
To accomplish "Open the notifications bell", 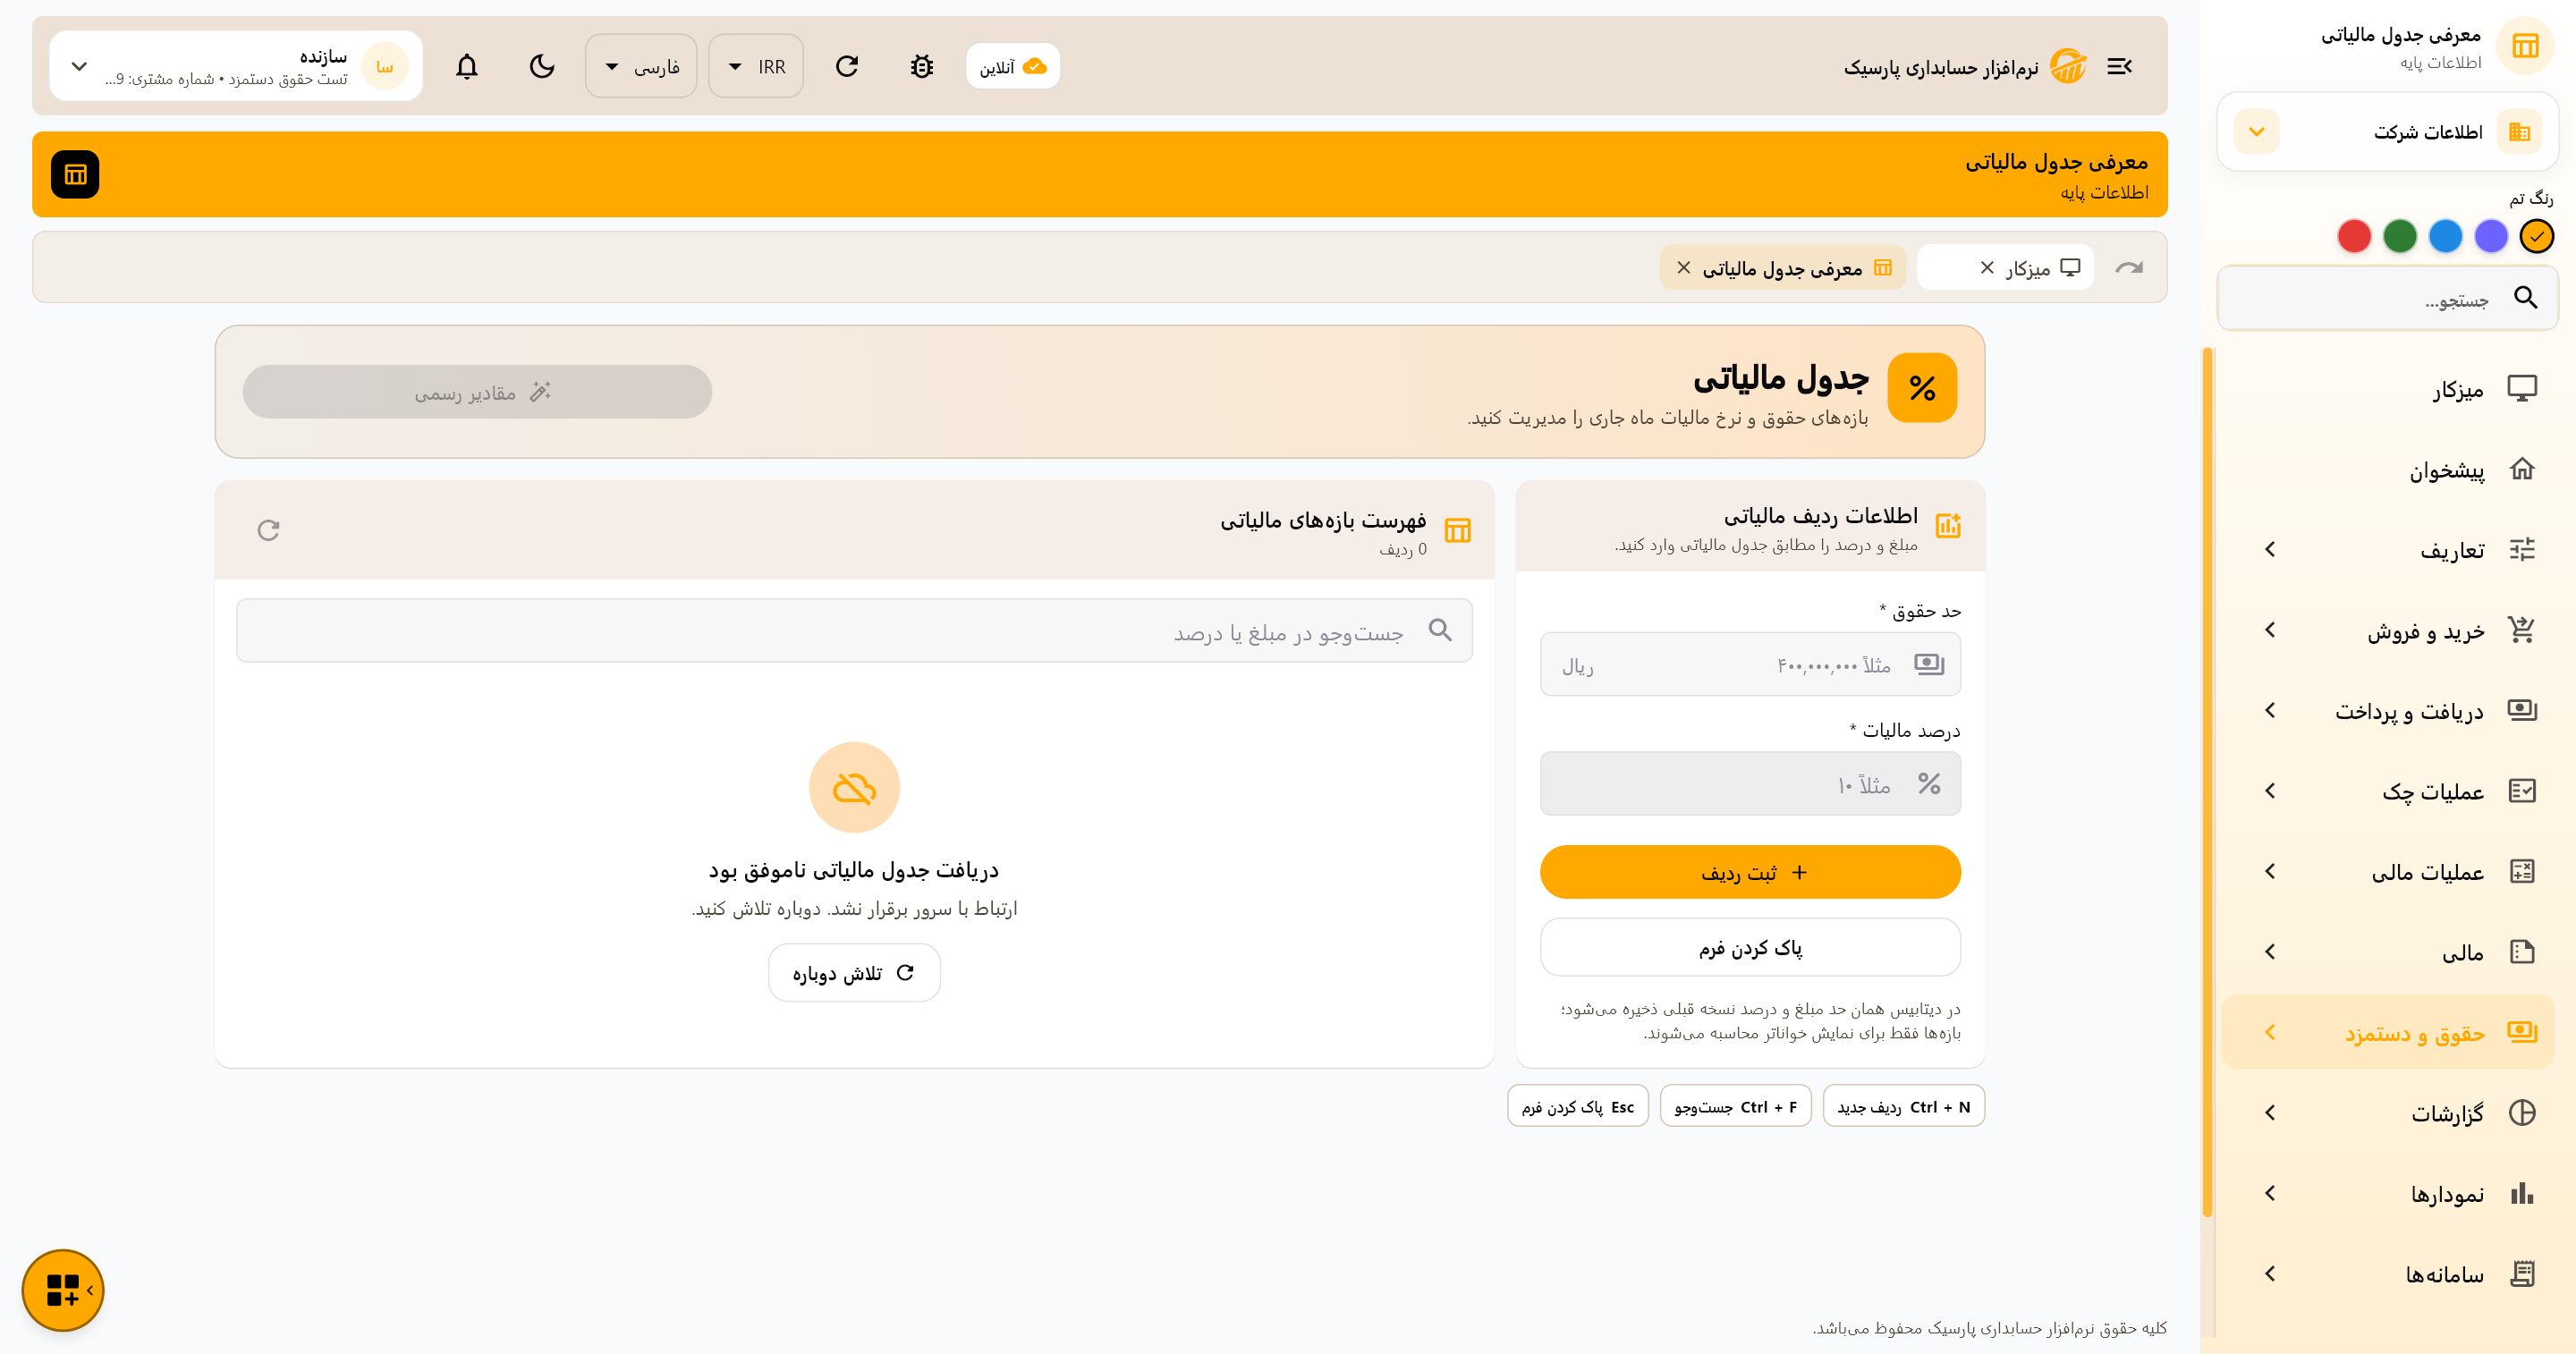I will pyautogui.click(x=467, y=66).
